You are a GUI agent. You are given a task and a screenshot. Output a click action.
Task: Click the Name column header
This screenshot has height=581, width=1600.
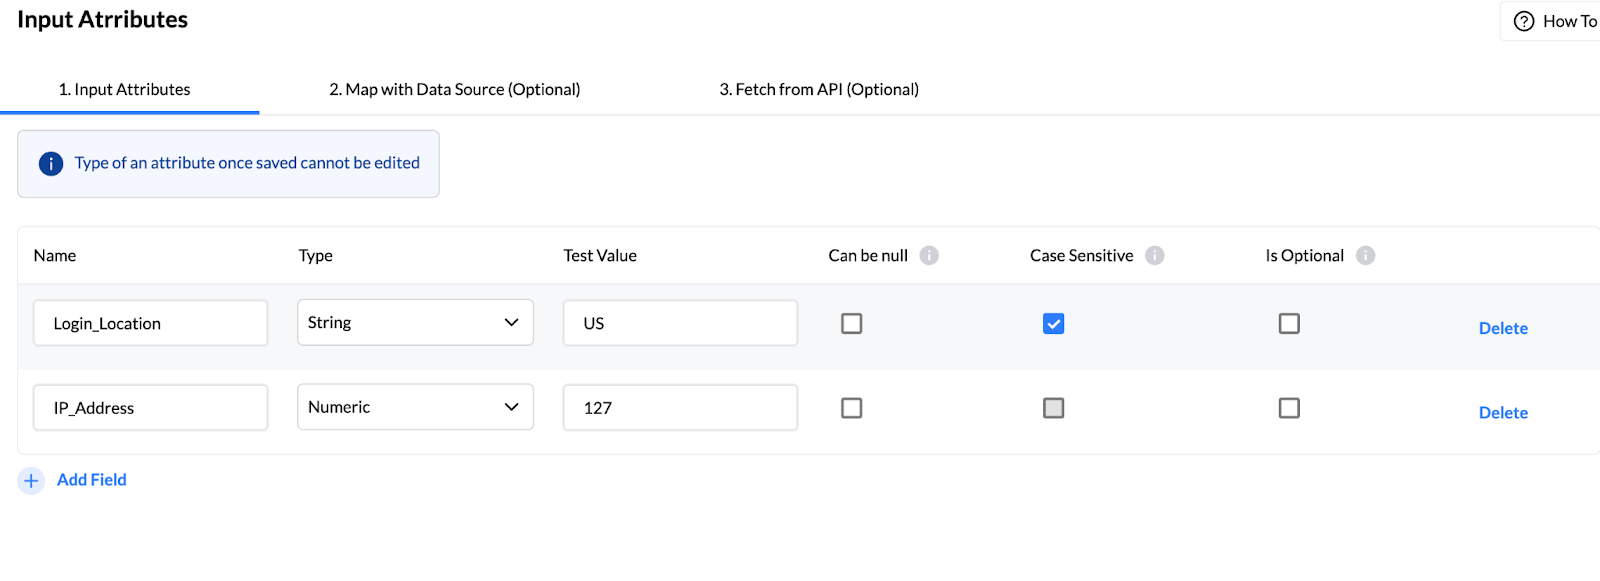click(x=55, y=256)
